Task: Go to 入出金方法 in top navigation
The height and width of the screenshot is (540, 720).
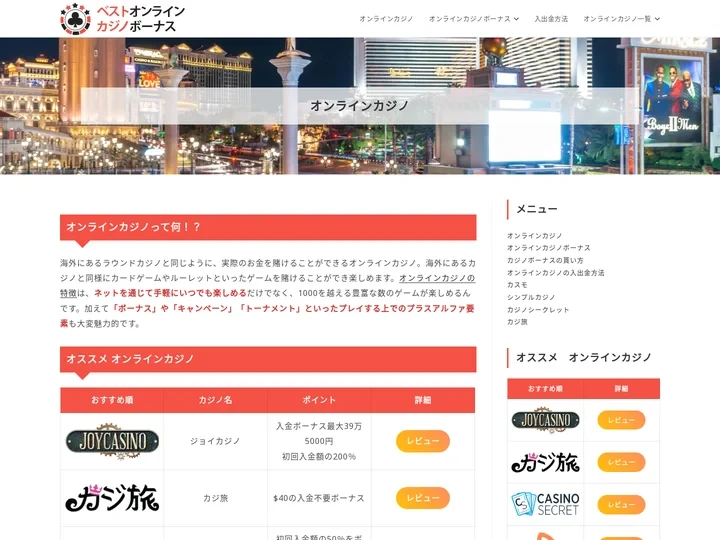Action: [551, 19]
